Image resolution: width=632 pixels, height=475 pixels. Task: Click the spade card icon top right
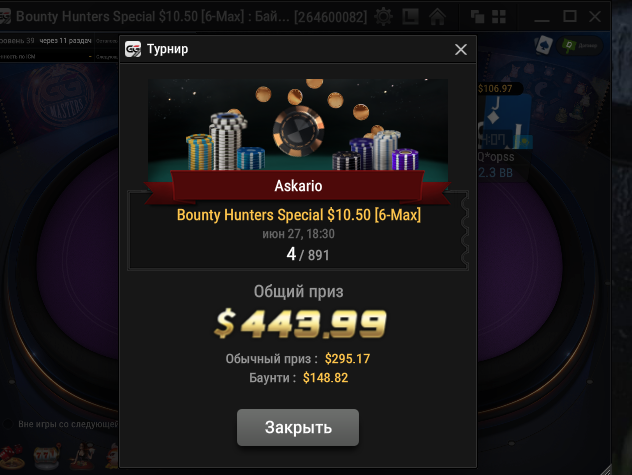(x=544, y=45)
